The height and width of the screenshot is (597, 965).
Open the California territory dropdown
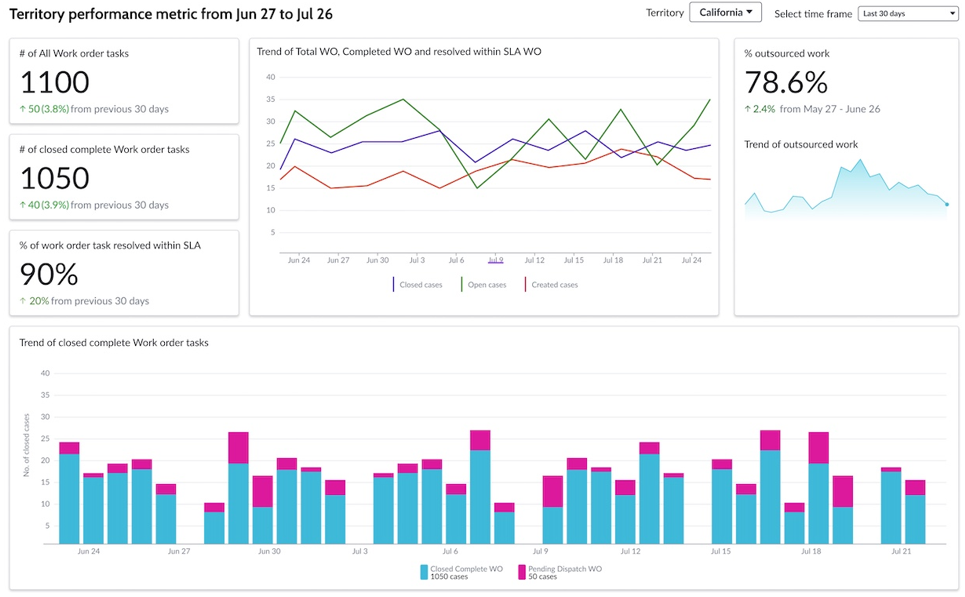[725, 12]
